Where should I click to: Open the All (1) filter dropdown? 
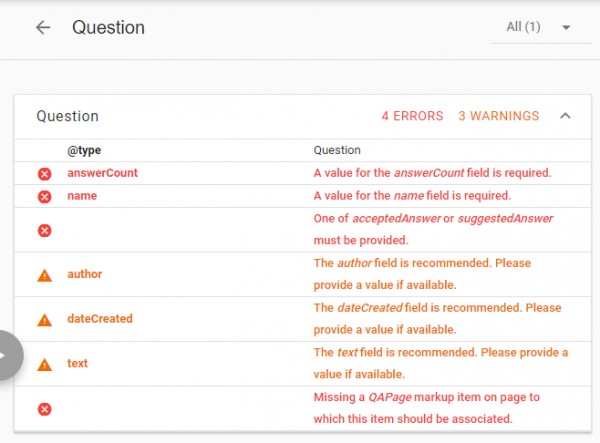tap(537, 27)
